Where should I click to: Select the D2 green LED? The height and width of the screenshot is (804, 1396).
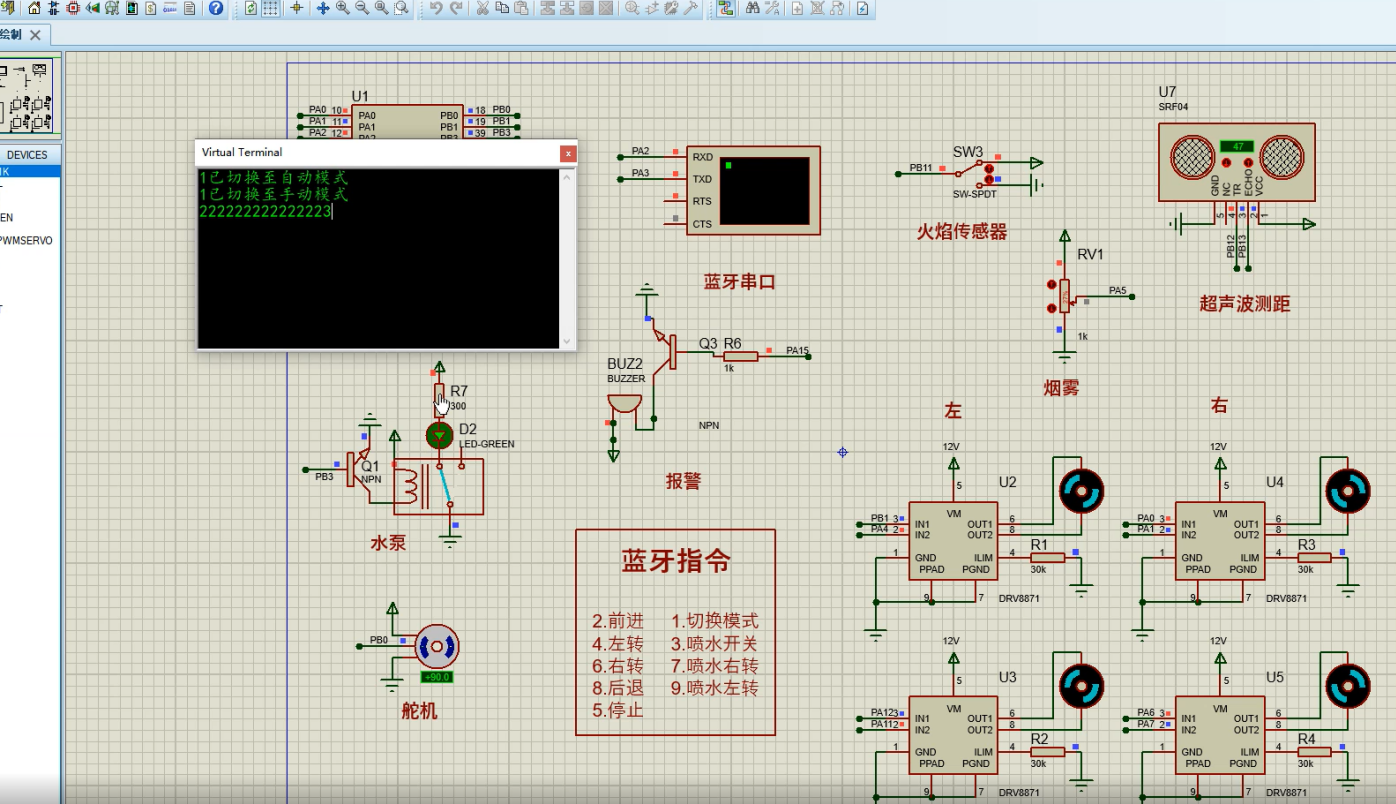point(439,435)
